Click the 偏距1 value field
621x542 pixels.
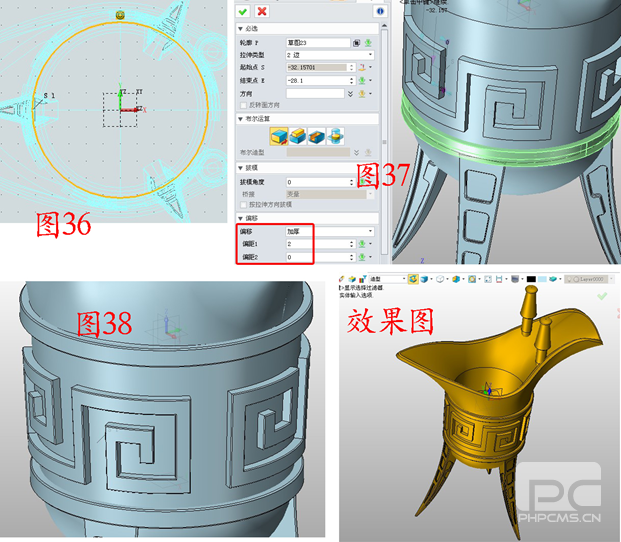click(x=321, y=243)
